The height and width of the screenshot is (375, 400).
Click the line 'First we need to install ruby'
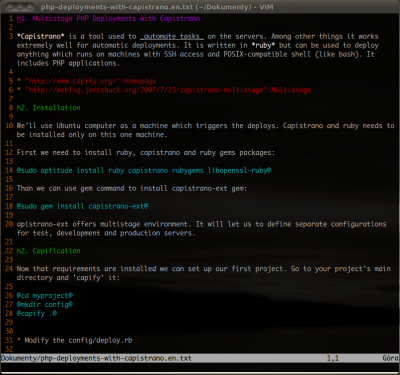click(146, 153)
